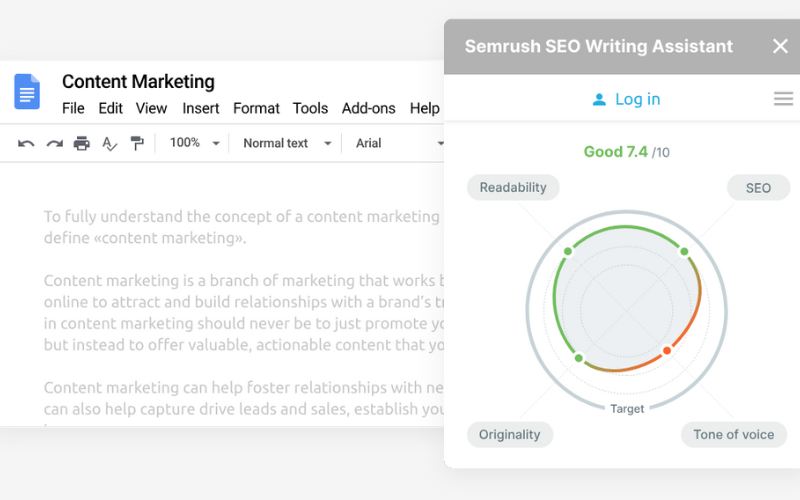Click the orange point on the score ring
The image size is (800, 500).
[x=667, y=350]
